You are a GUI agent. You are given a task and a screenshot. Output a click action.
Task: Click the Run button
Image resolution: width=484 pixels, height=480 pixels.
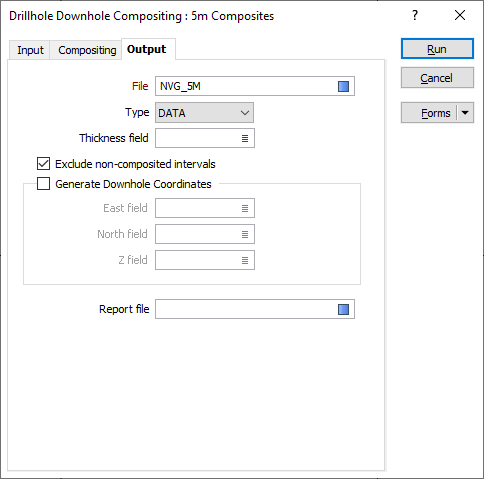[437, 49]
